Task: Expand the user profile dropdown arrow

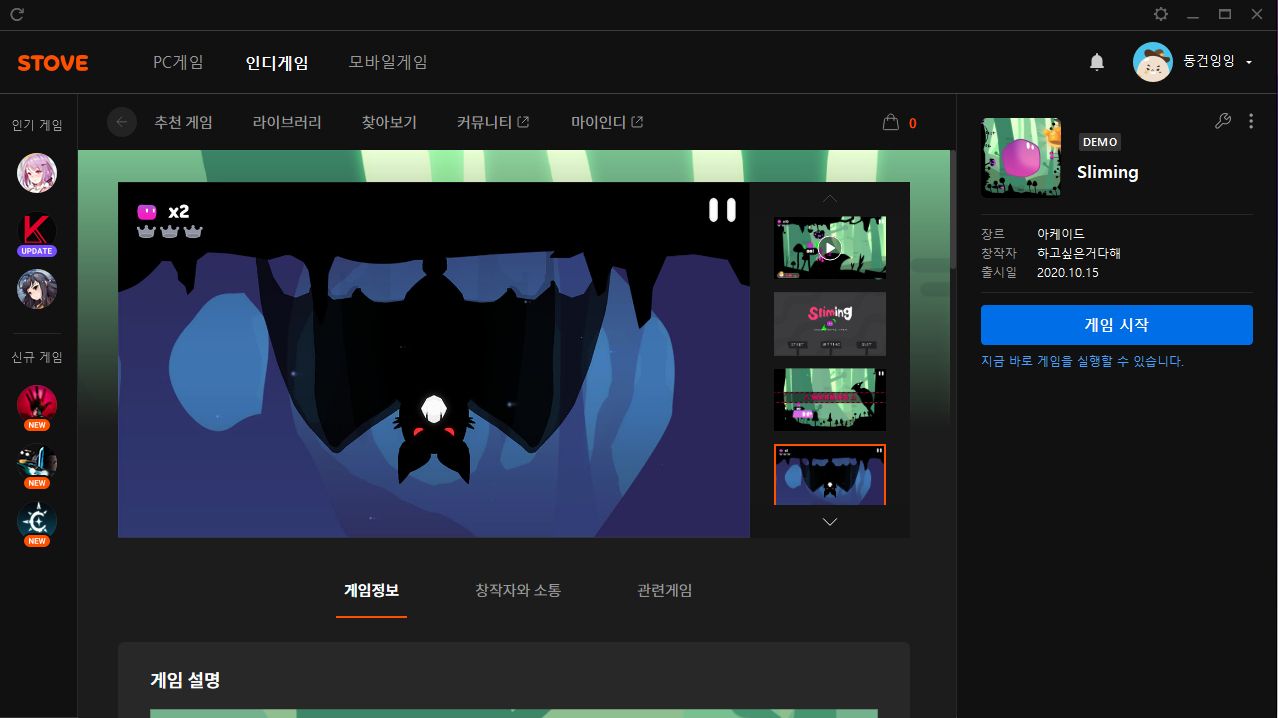Action: click(x=1249, y=63)
